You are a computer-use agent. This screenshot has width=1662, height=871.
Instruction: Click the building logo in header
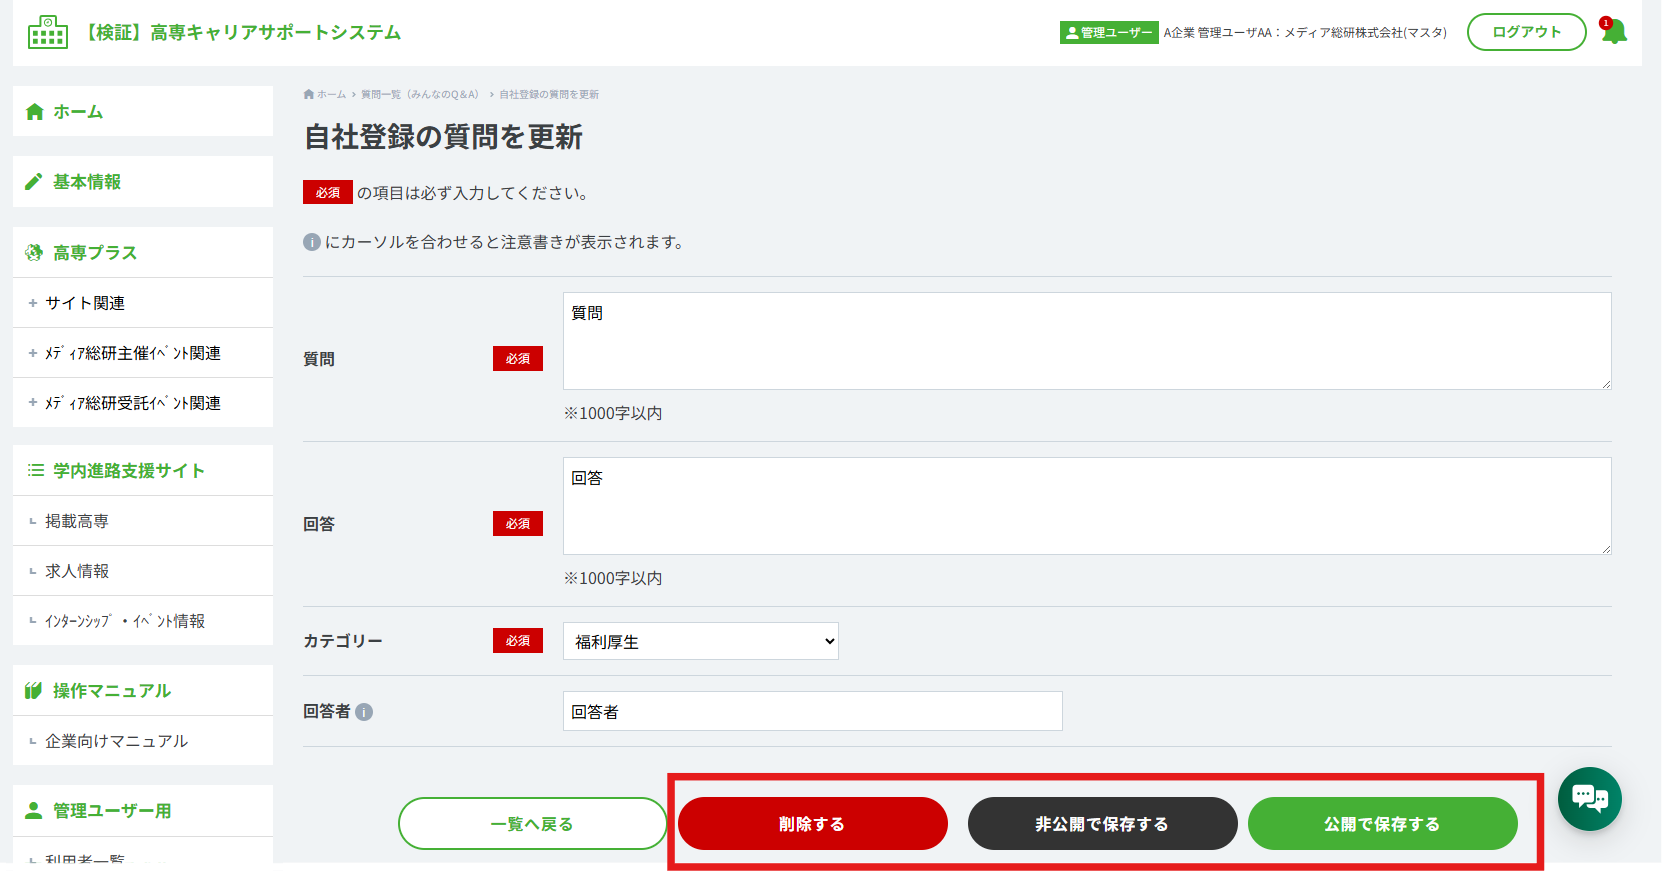click(48, 32)
